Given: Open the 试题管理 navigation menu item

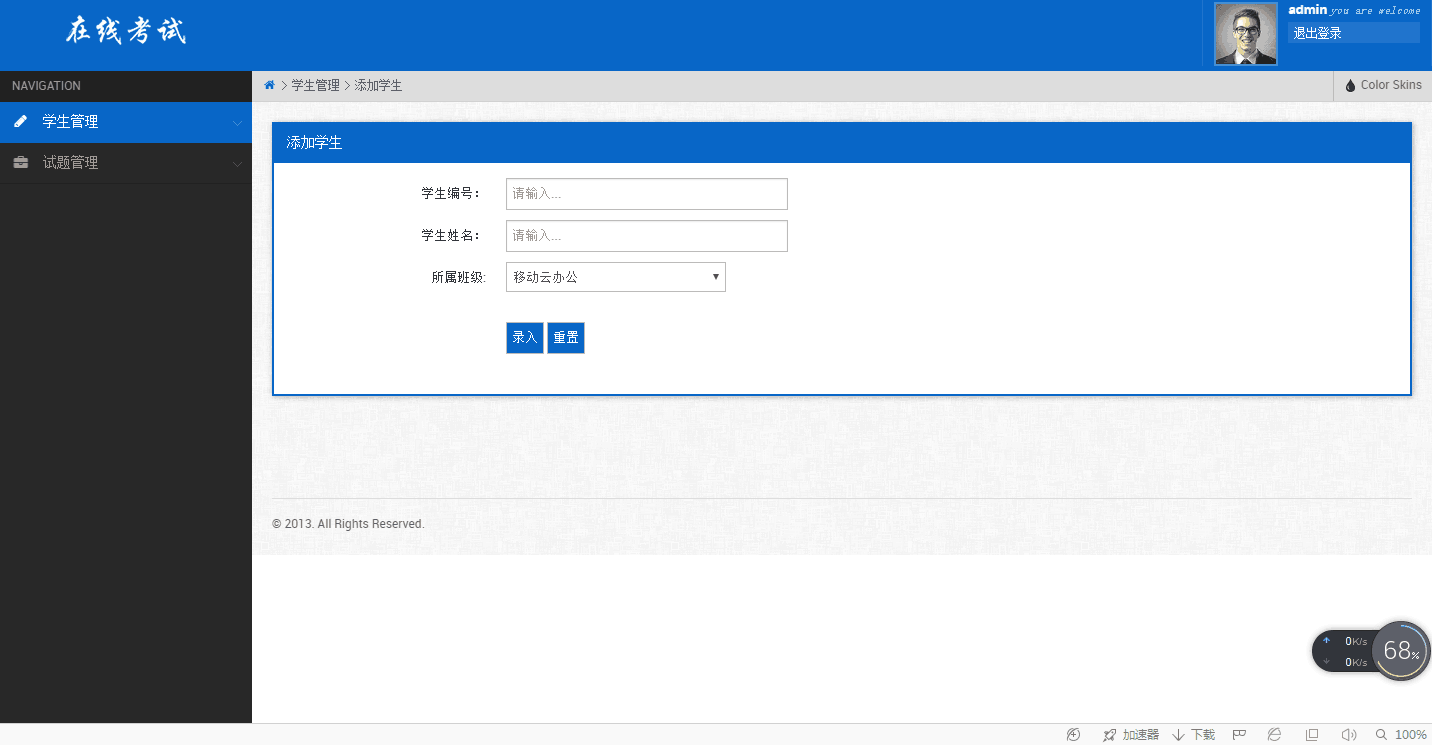Looking at the screenshot, I should tap(126, 163).
